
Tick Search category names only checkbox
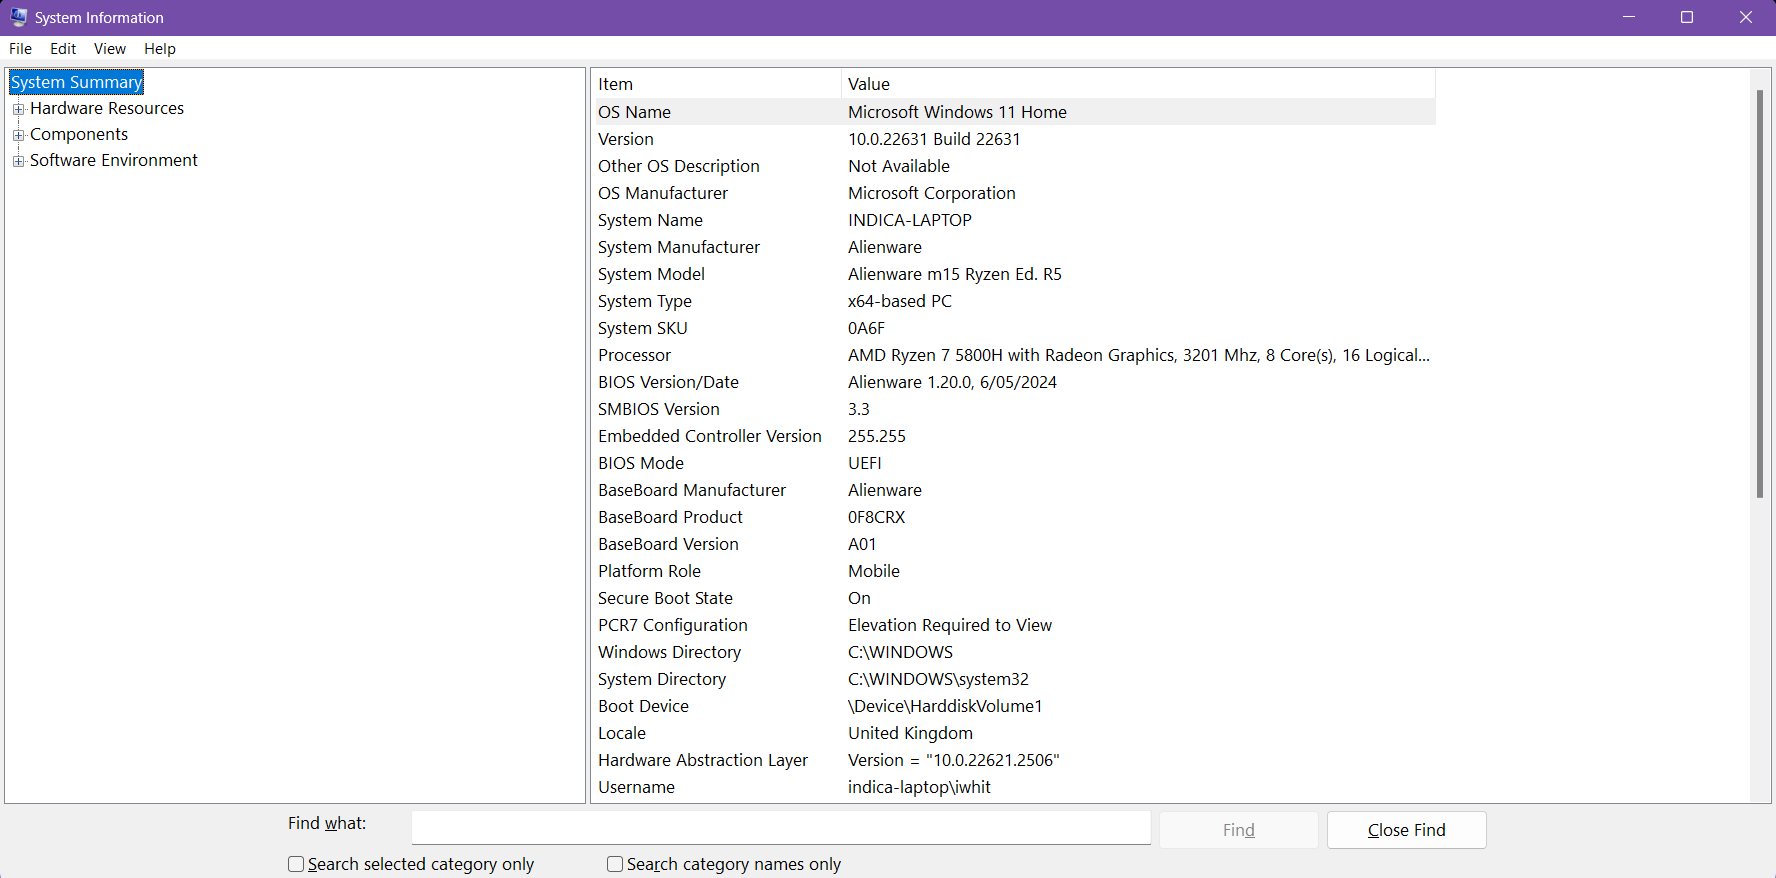coord(615,864)
